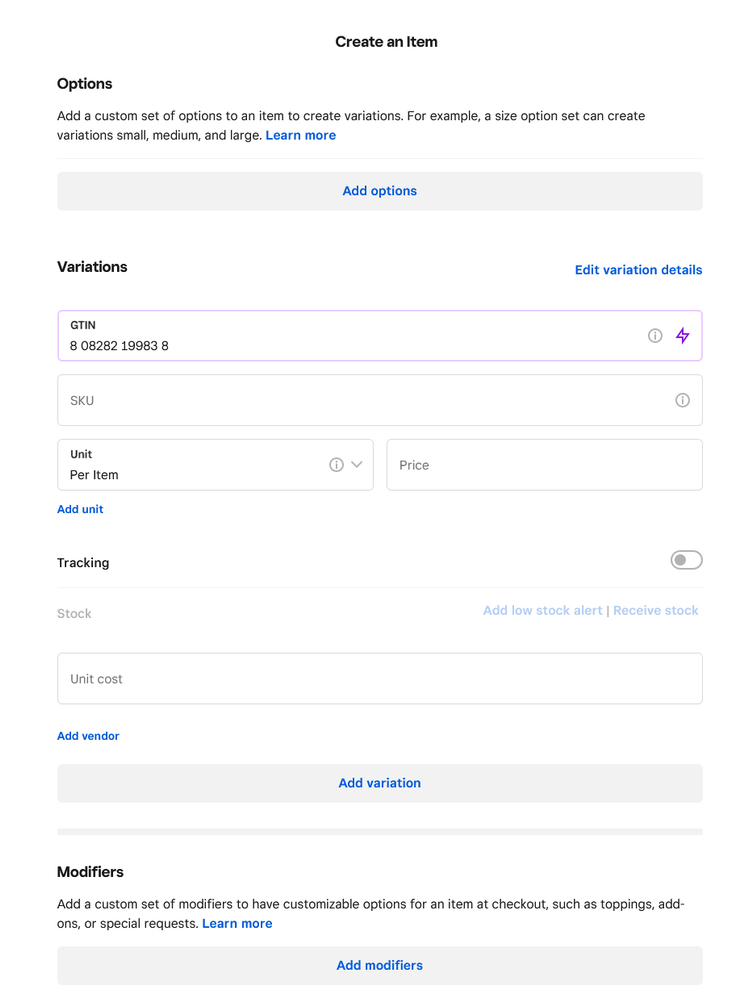Screen dimensions: 753x998
Task: Enable the Tracking toggle switch
Action: (686, 560)
